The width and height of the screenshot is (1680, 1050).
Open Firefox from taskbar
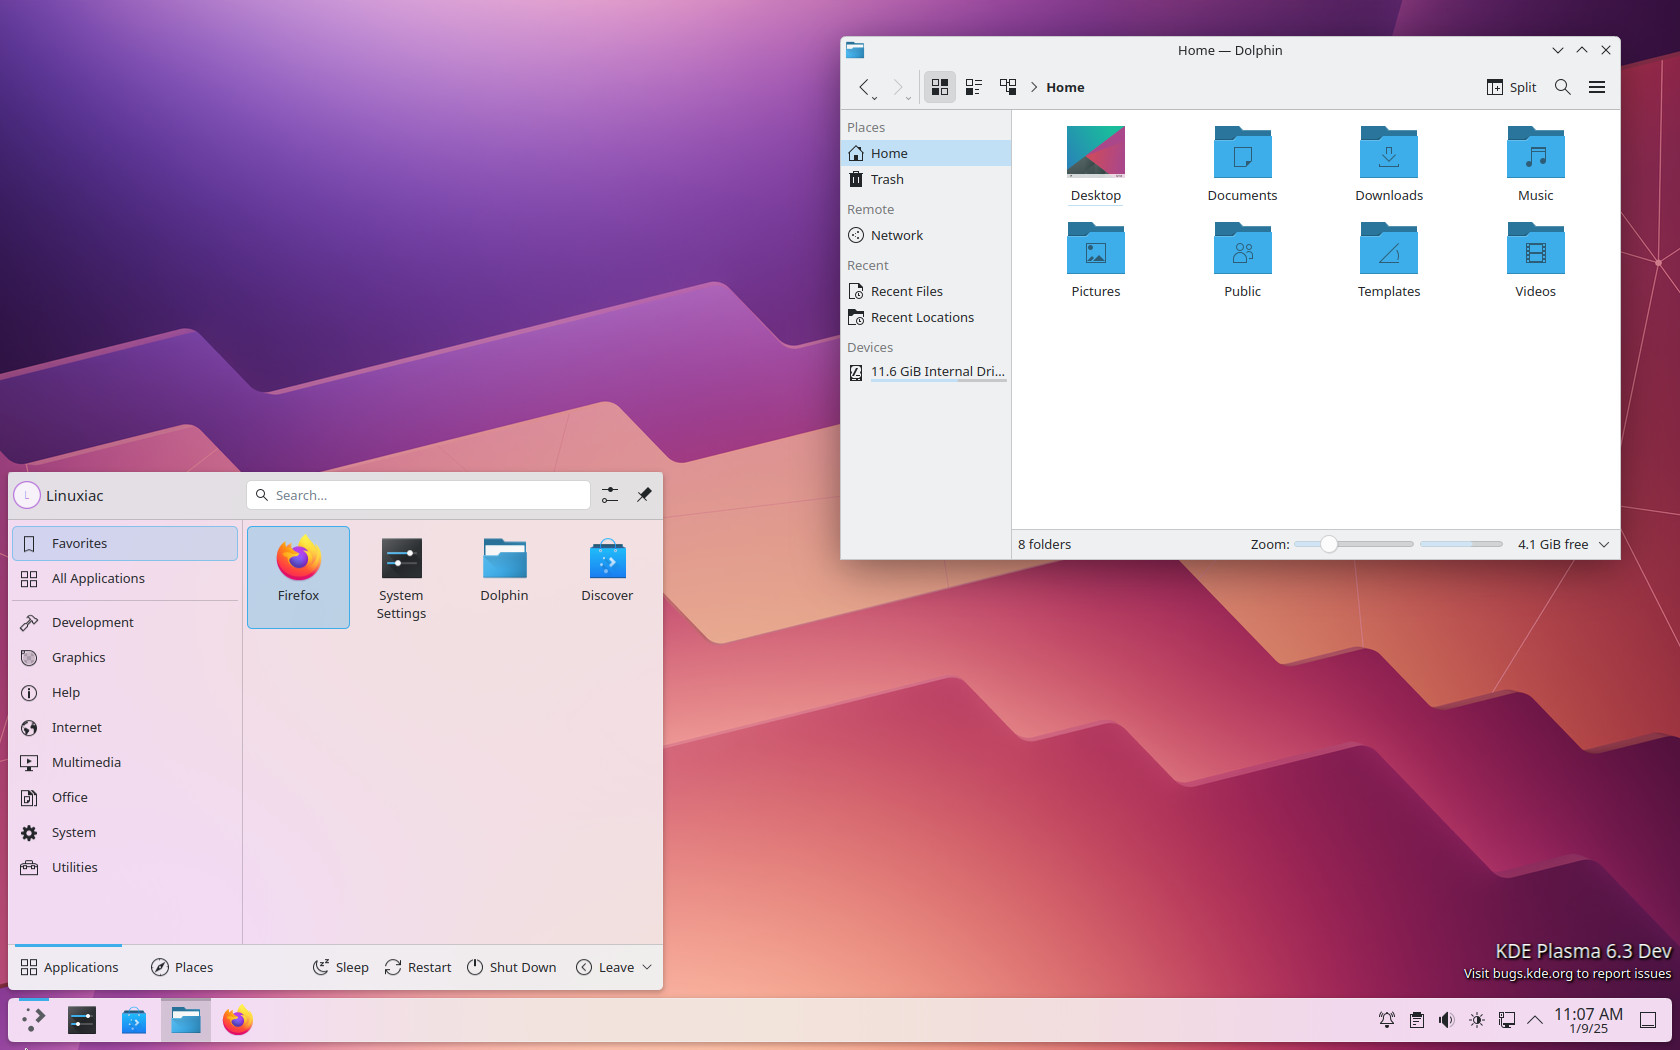pos(238,1020)
